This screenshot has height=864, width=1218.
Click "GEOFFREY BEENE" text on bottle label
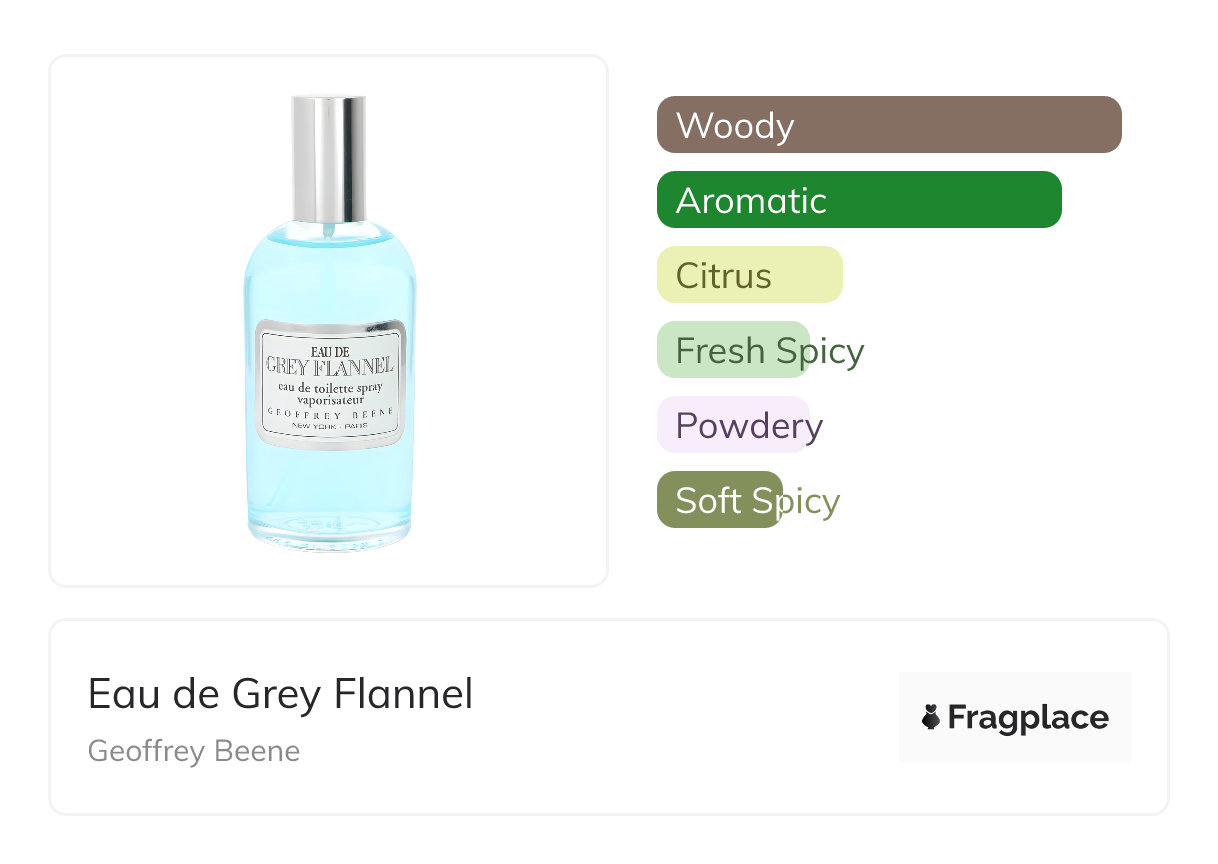329,414
